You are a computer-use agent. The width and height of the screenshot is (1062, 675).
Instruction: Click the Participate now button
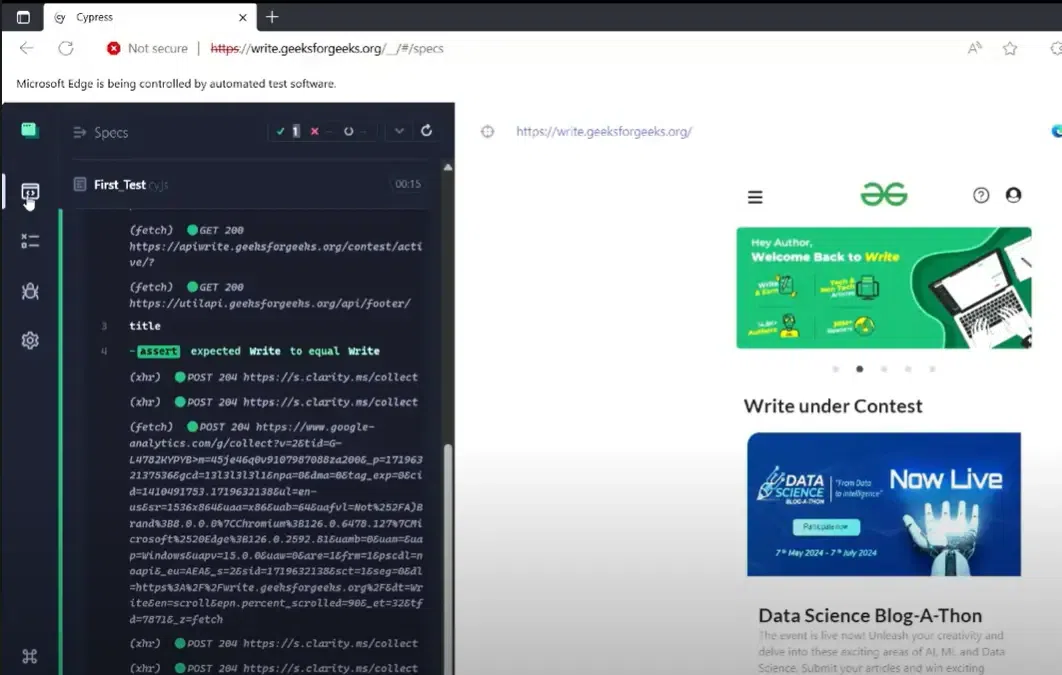(826, 527)
